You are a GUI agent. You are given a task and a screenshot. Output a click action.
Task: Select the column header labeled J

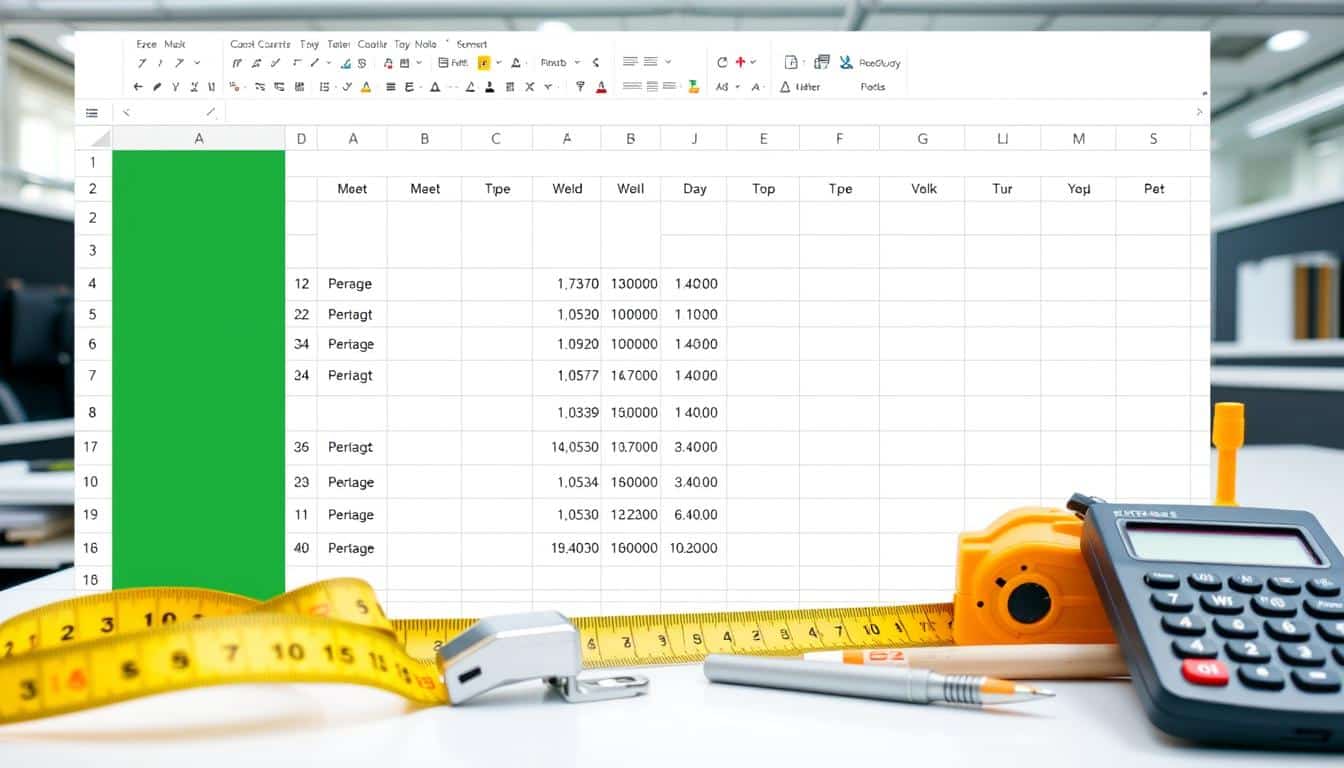pos(694,139)
